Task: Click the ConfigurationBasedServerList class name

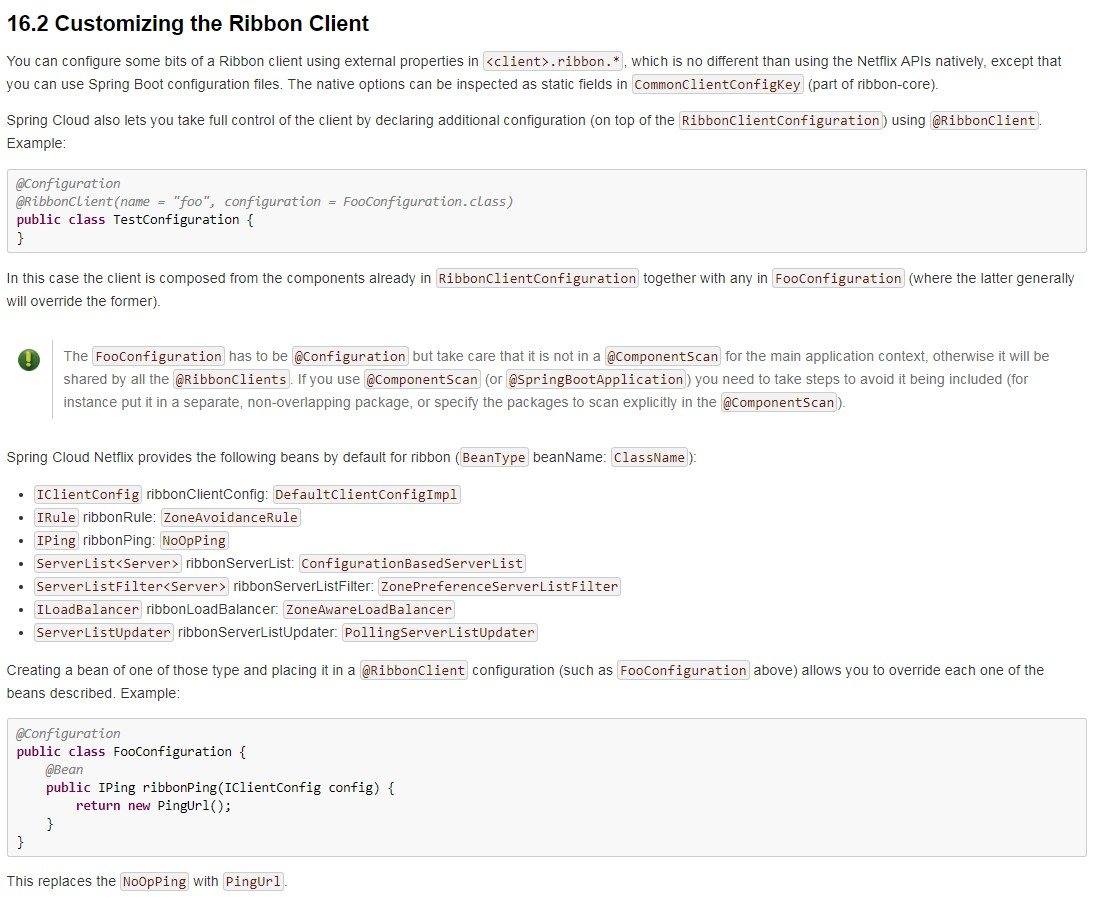Action: point(412,564)
